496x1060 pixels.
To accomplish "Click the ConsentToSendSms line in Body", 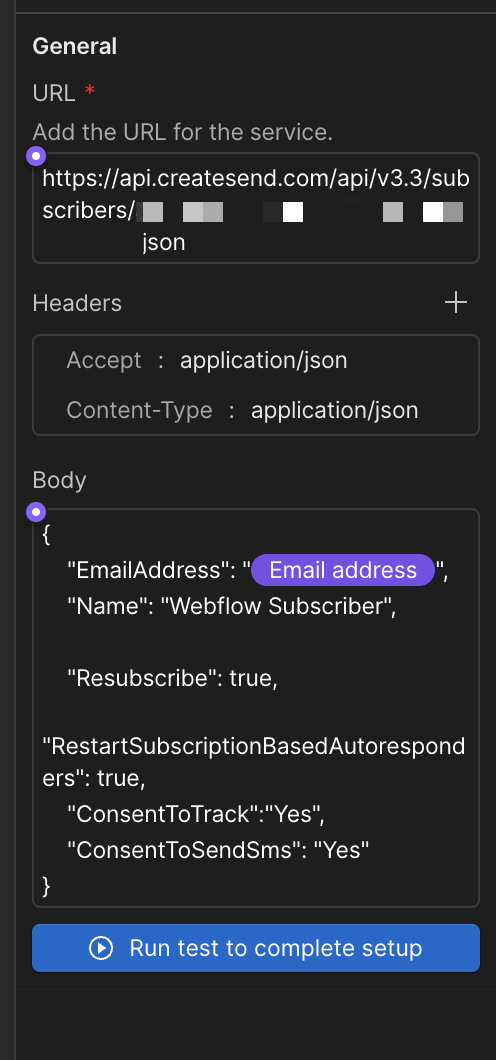I will pyautogui.click(x=218, y=850).
